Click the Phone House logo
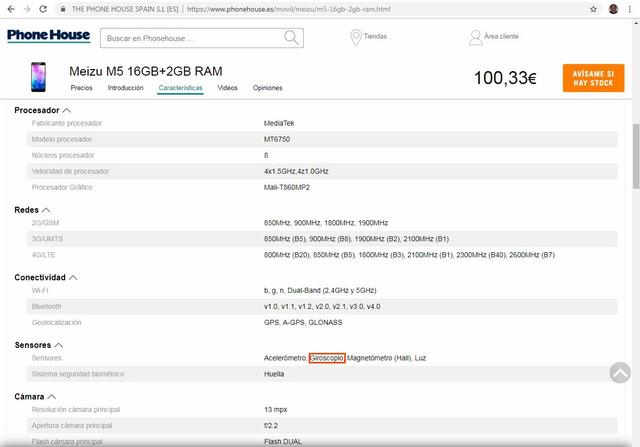The width and height of the screenshot is (640, 447). (49, 36)
